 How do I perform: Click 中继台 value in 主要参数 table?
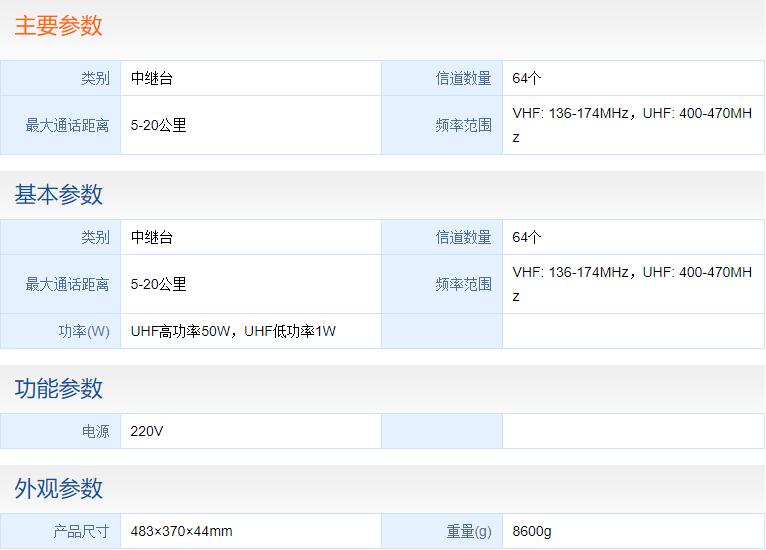point(152,78)
